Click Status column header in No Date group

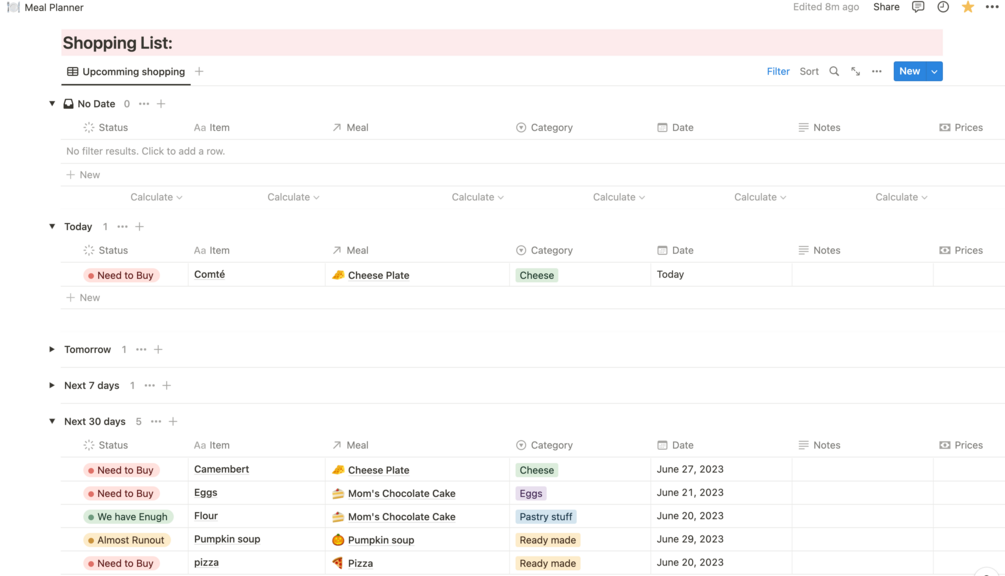click(106, 128)
